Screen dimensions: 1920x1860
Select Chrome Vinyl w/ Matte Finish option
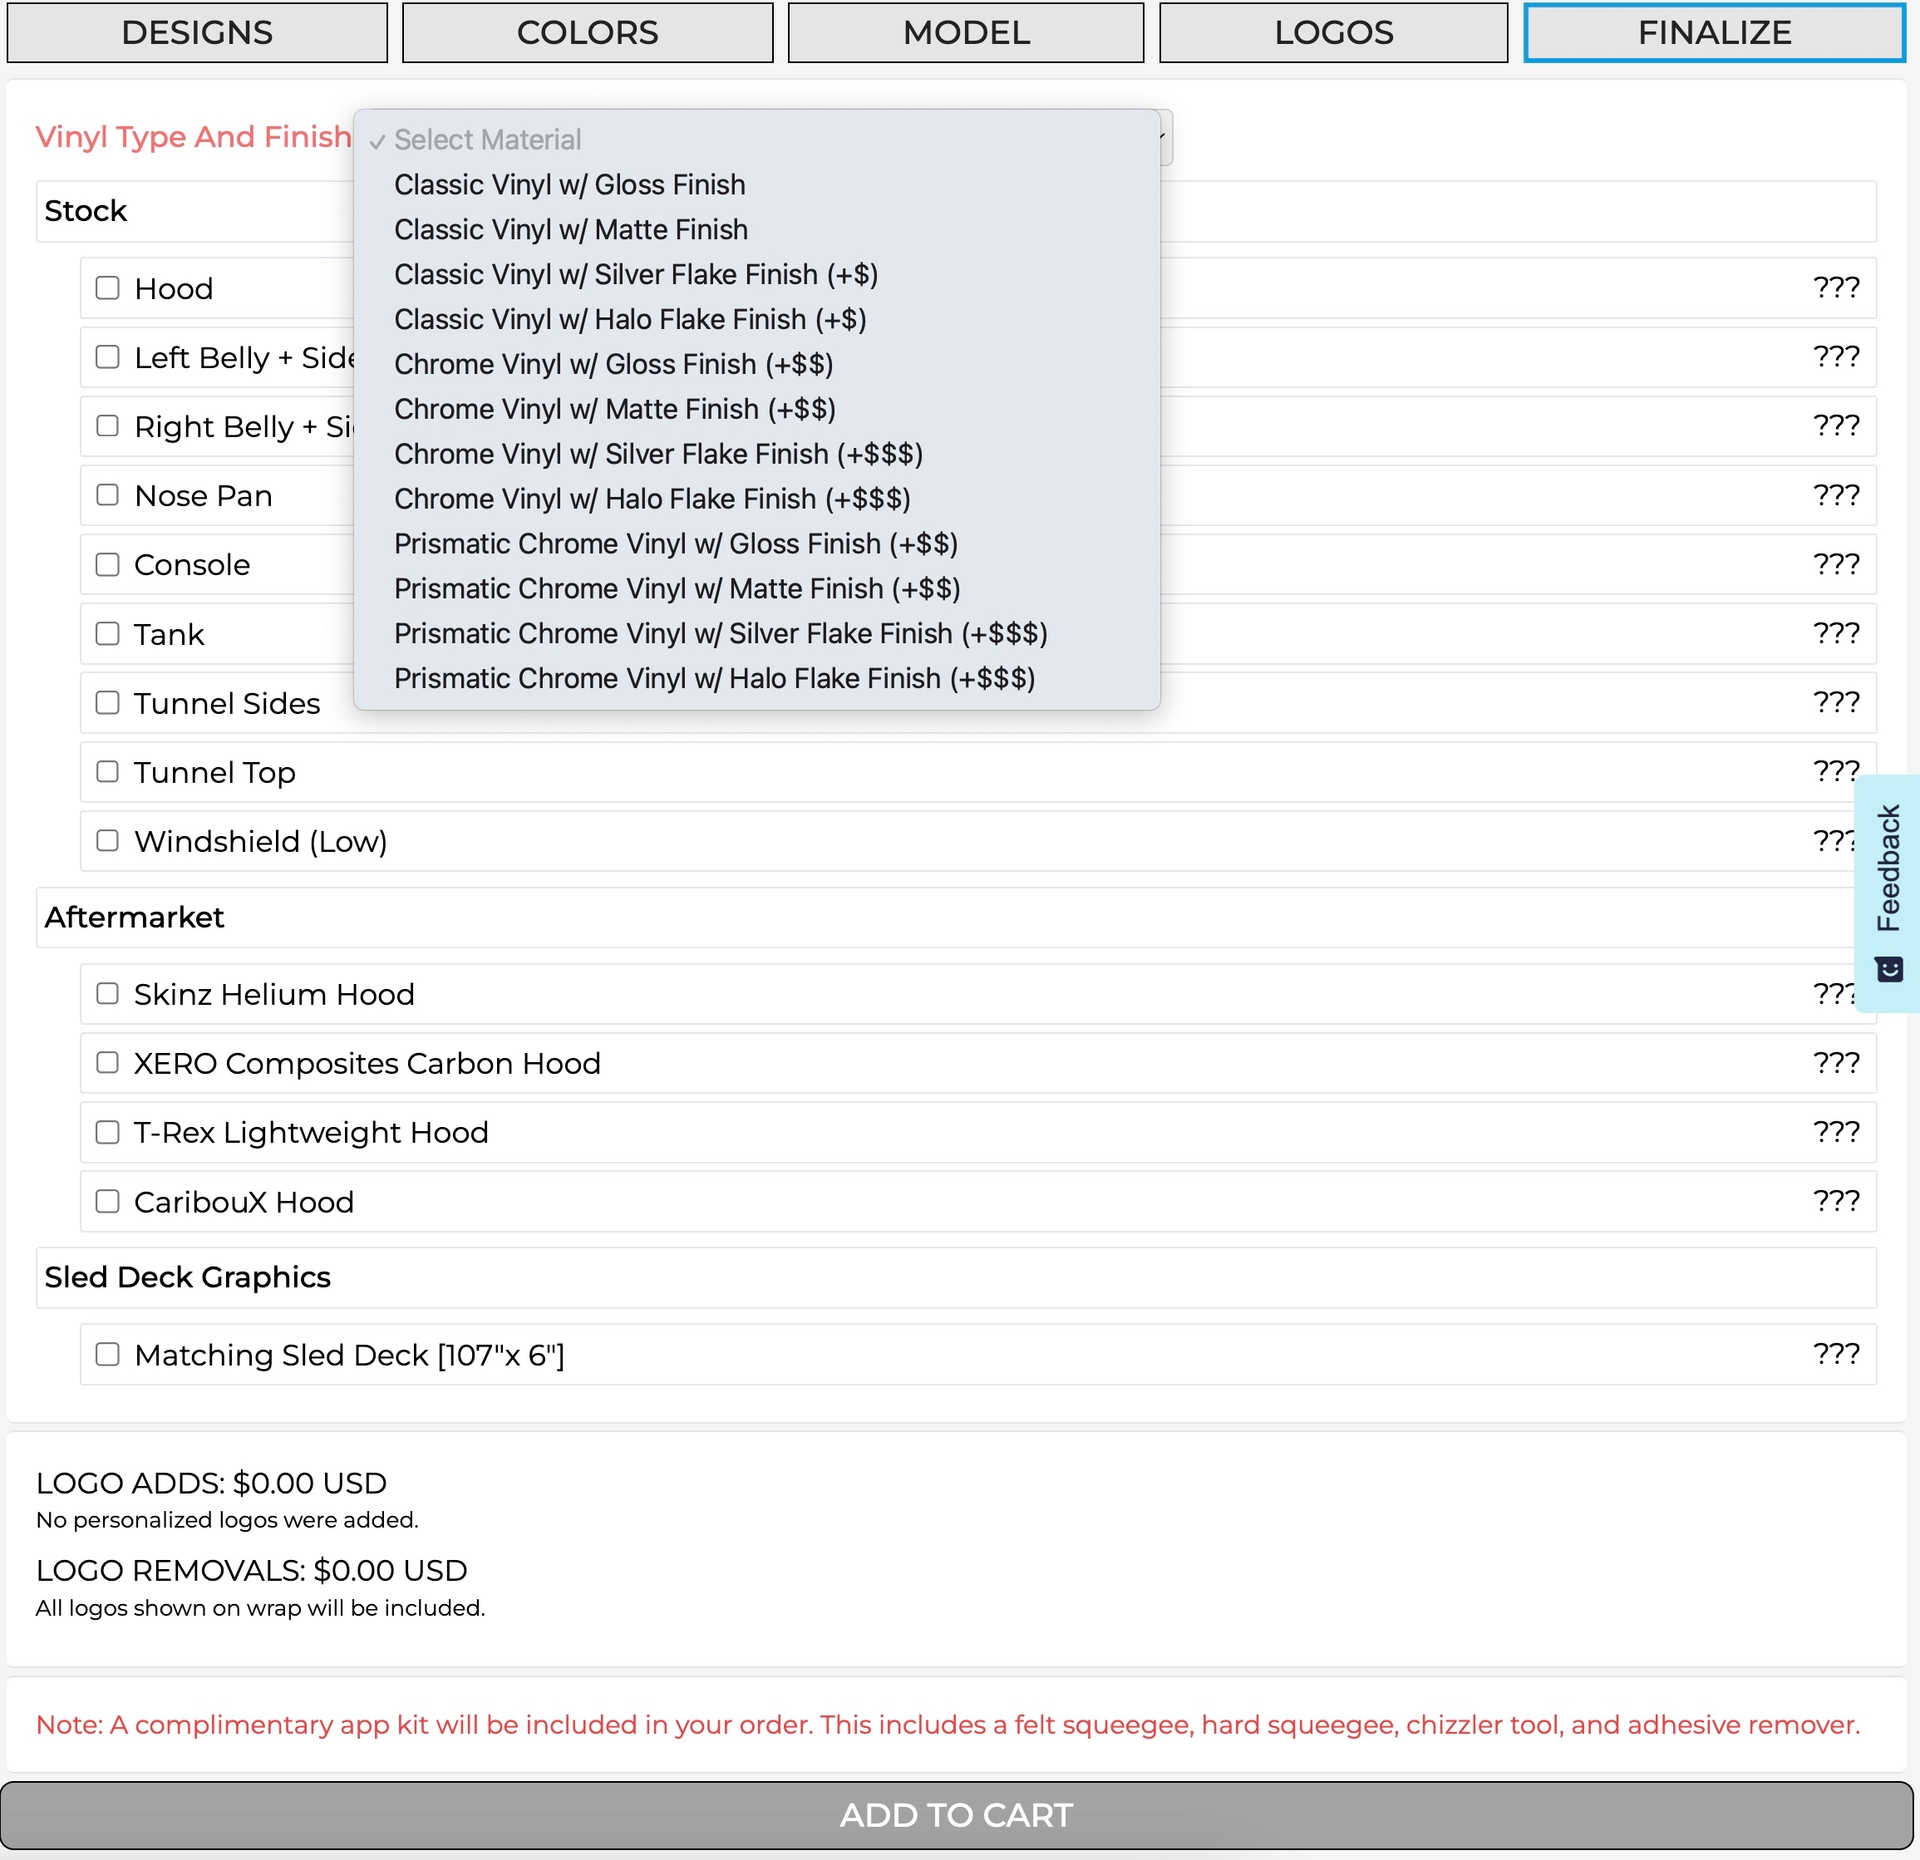pyautogui.click(x=614, y=409)
